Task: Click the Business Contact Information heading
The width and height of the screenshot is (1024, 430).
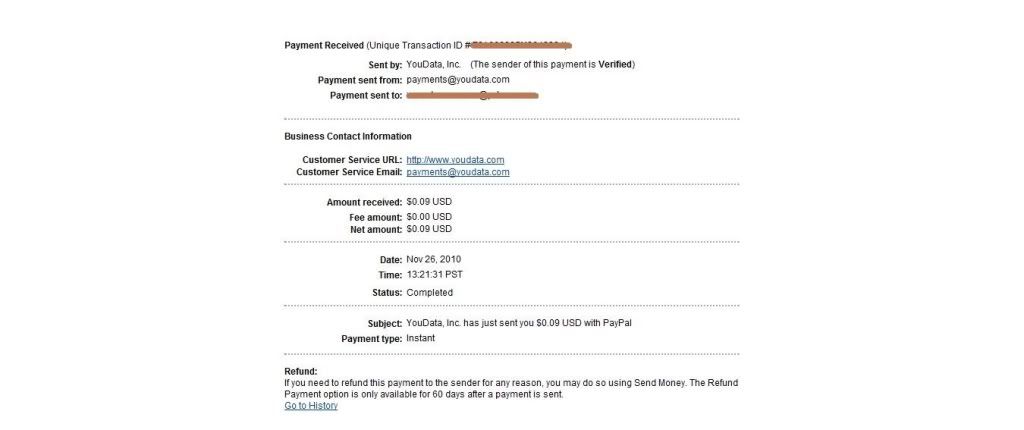Action: click(x=348, y=137)
